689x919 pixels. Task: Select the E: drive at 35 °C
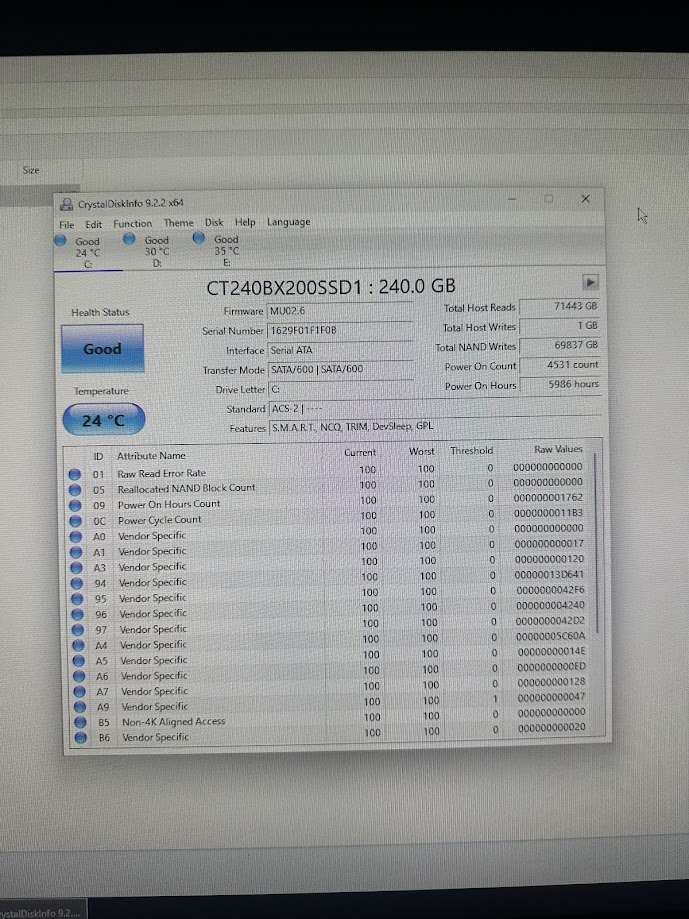pos(226,251)
